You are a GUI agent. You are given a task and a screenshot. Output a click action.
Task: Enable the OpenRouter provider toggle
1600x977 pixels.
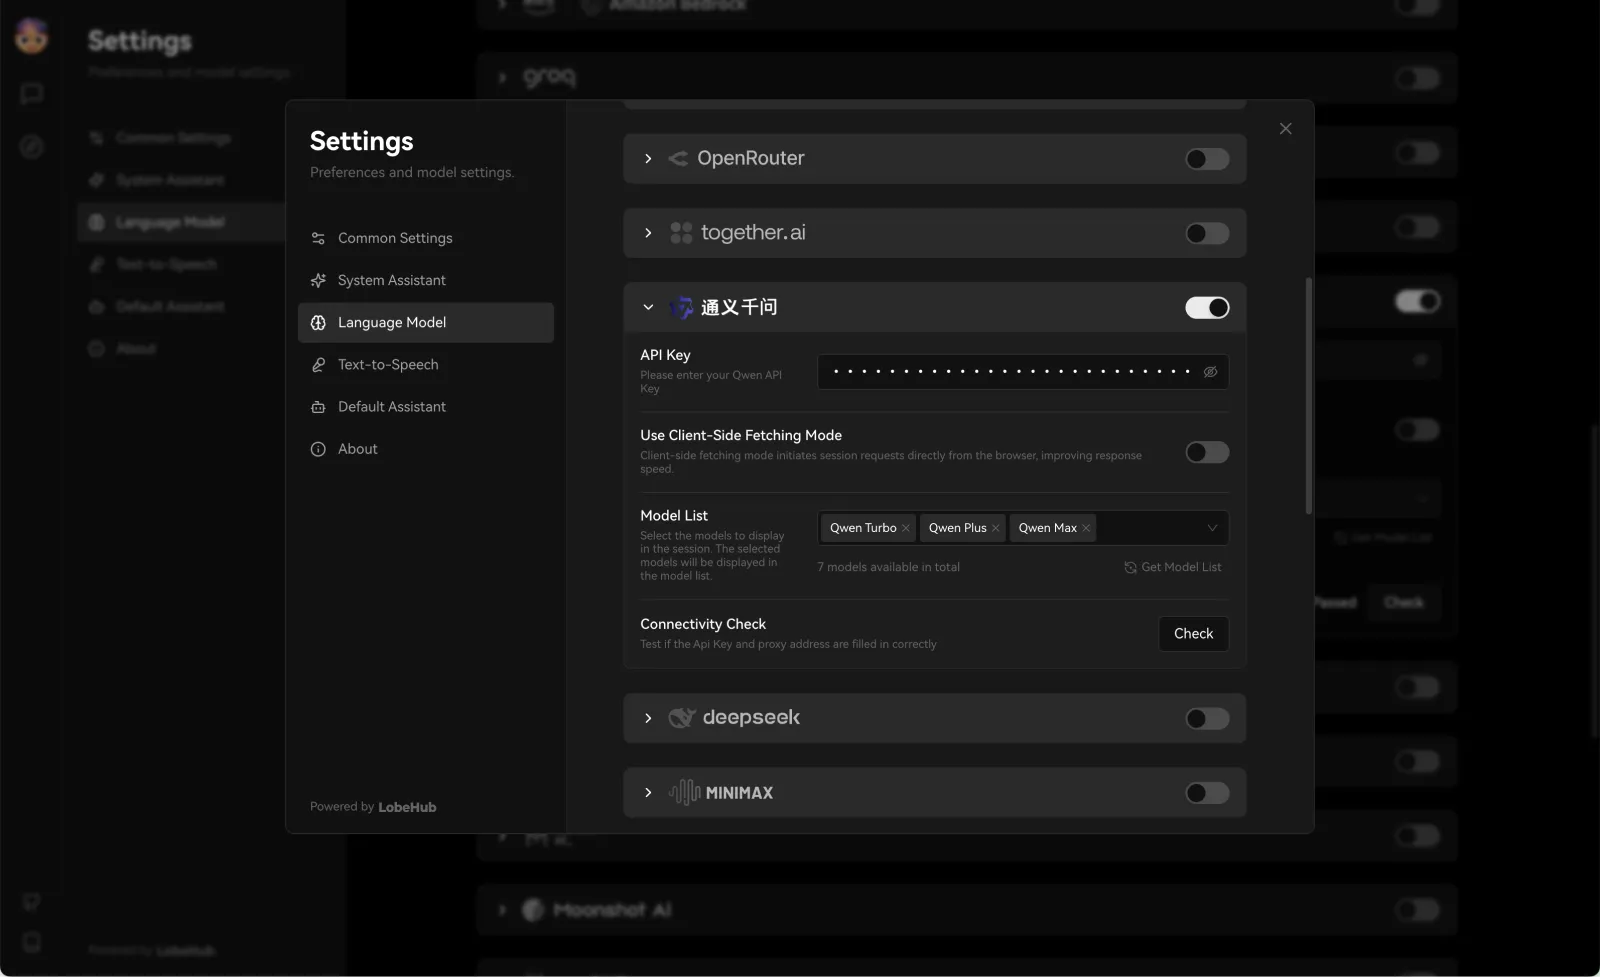(1207, 159)
